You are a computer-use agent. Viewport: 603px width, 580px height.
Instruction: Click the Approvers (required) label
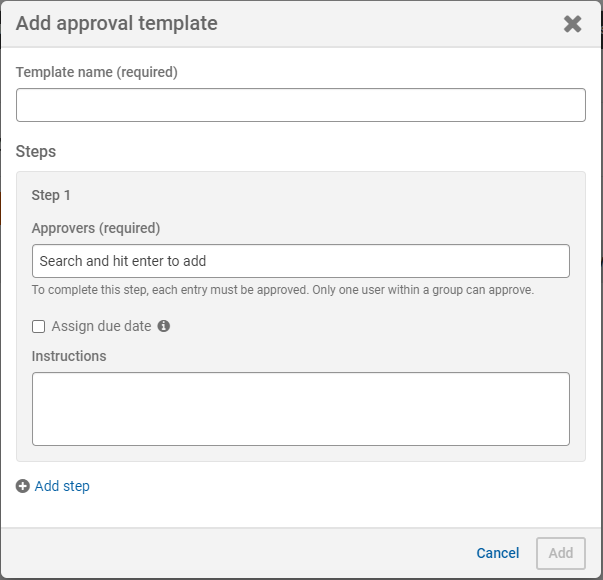95,228
